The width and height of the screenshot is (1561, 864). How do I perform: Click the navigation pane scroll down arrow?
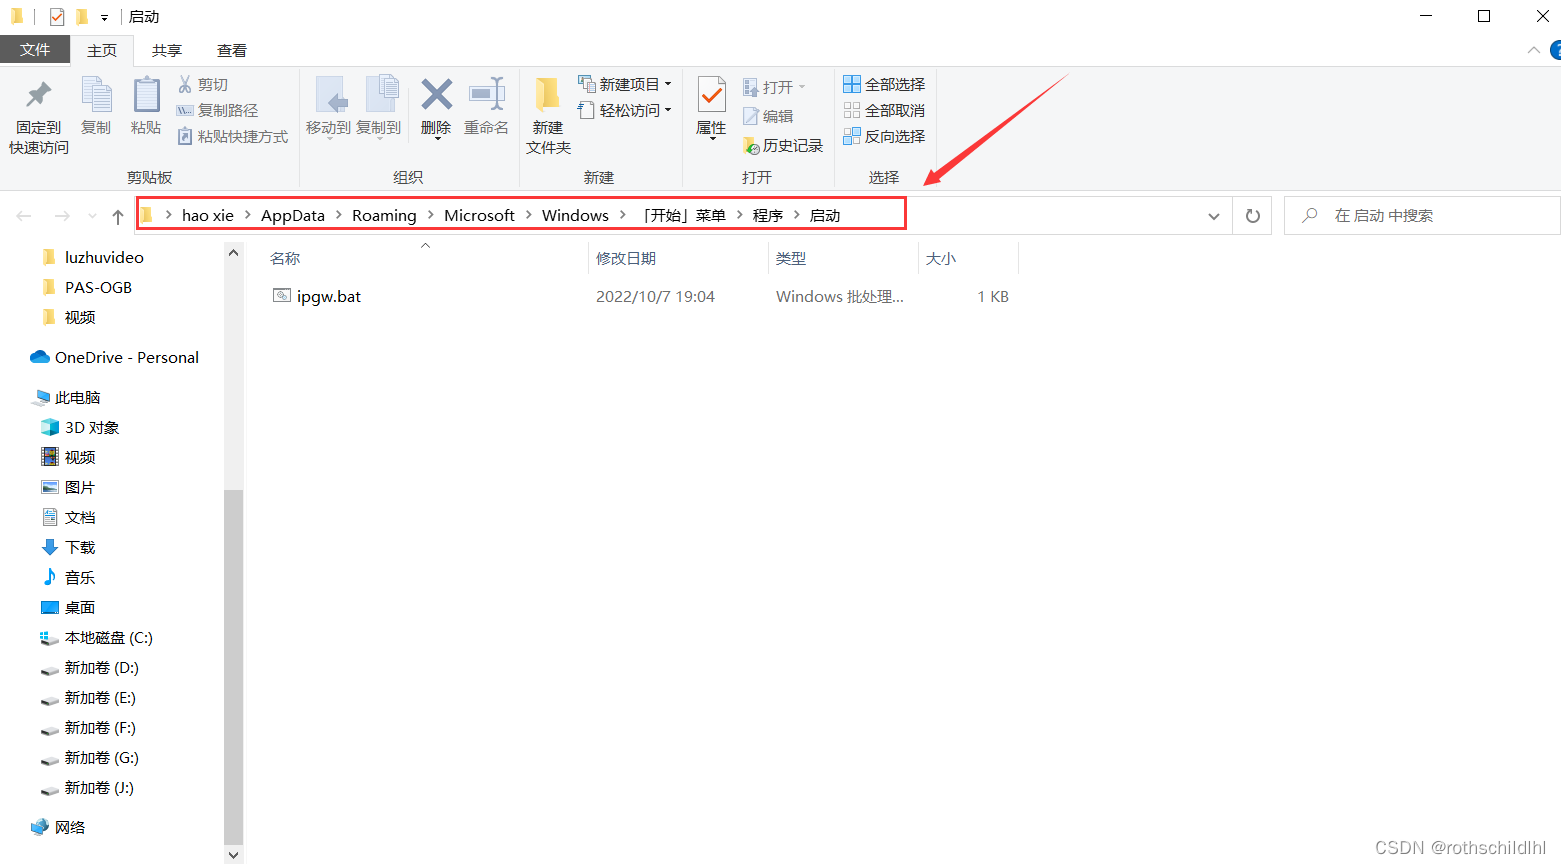(x=233, y=855)
